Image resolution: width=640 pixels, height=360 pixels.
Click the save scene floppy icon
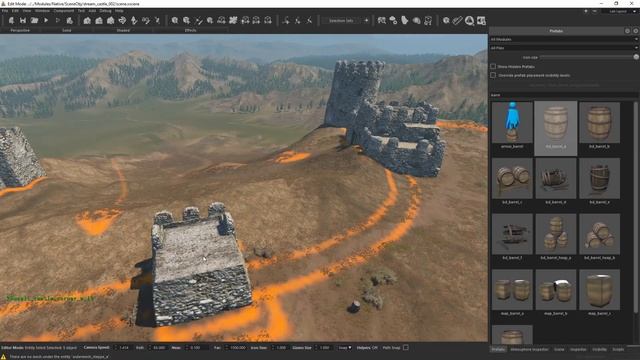coord(23,20)
